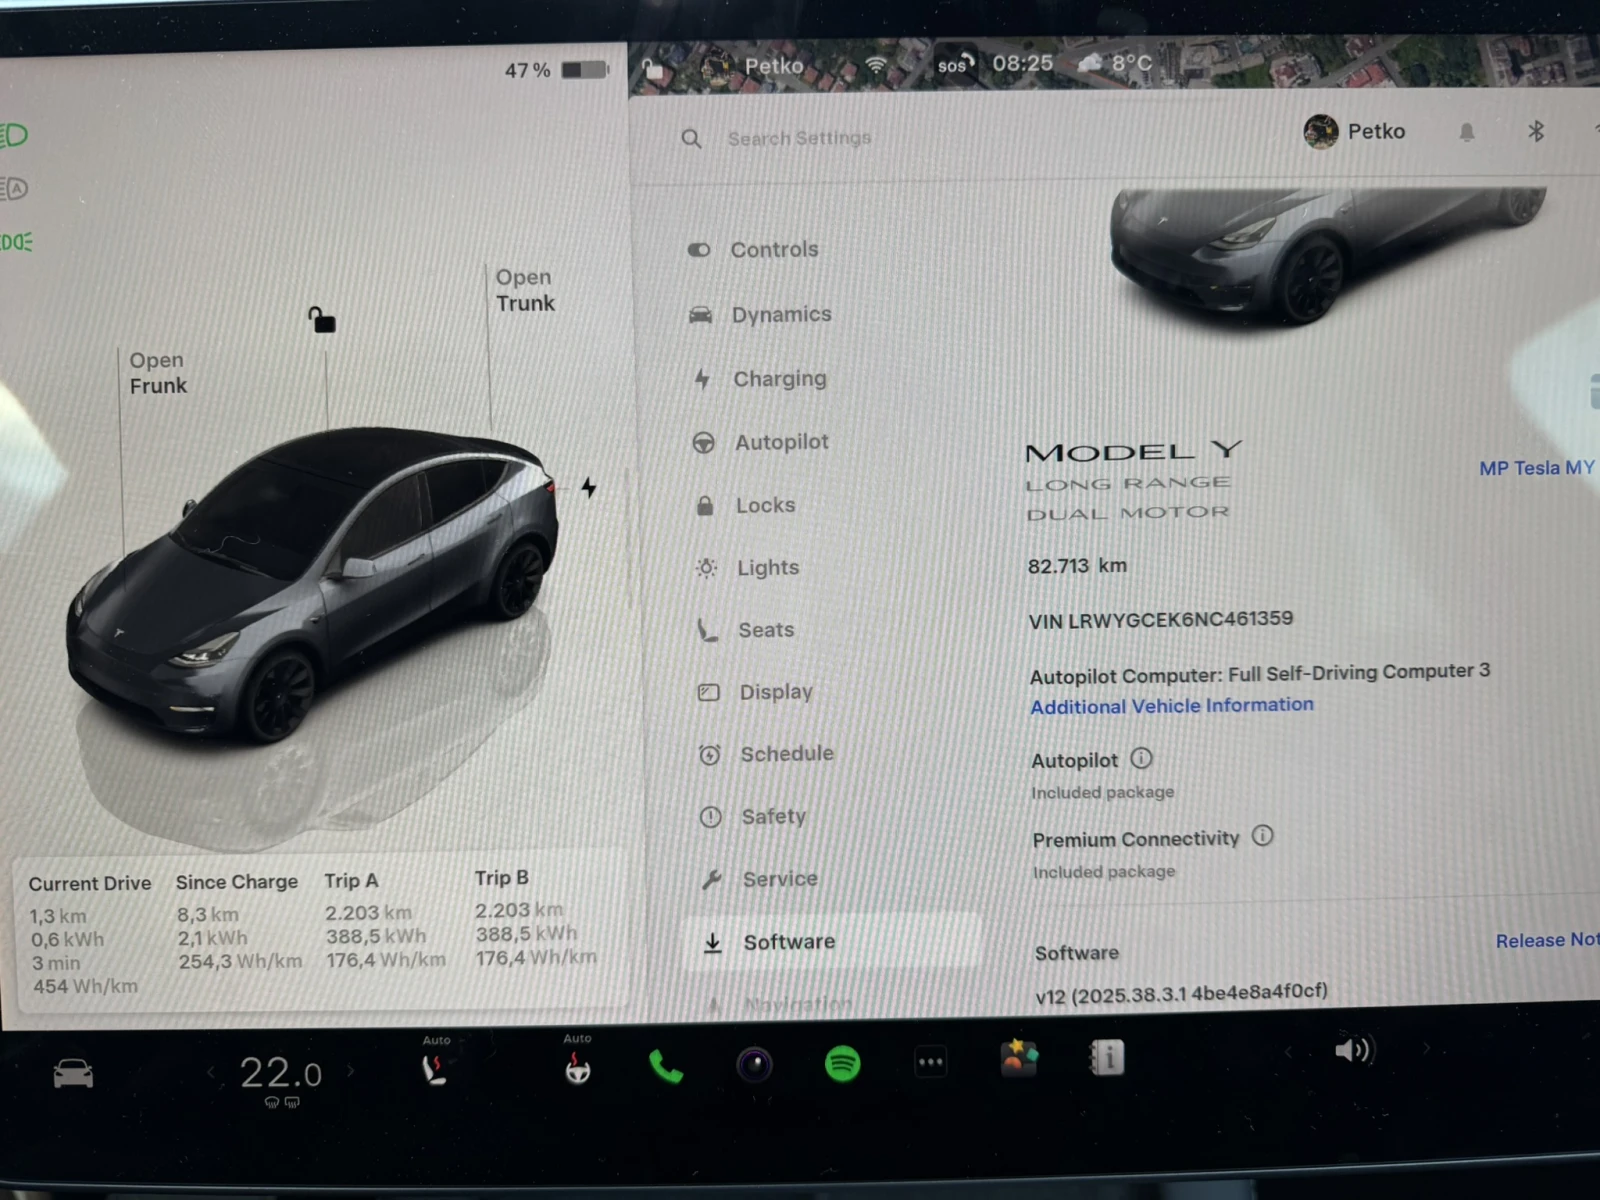The height and width of the screenshot is (1200, 1600).
Task: Toggle the car lock icon
Action: (x=322, y=320)
